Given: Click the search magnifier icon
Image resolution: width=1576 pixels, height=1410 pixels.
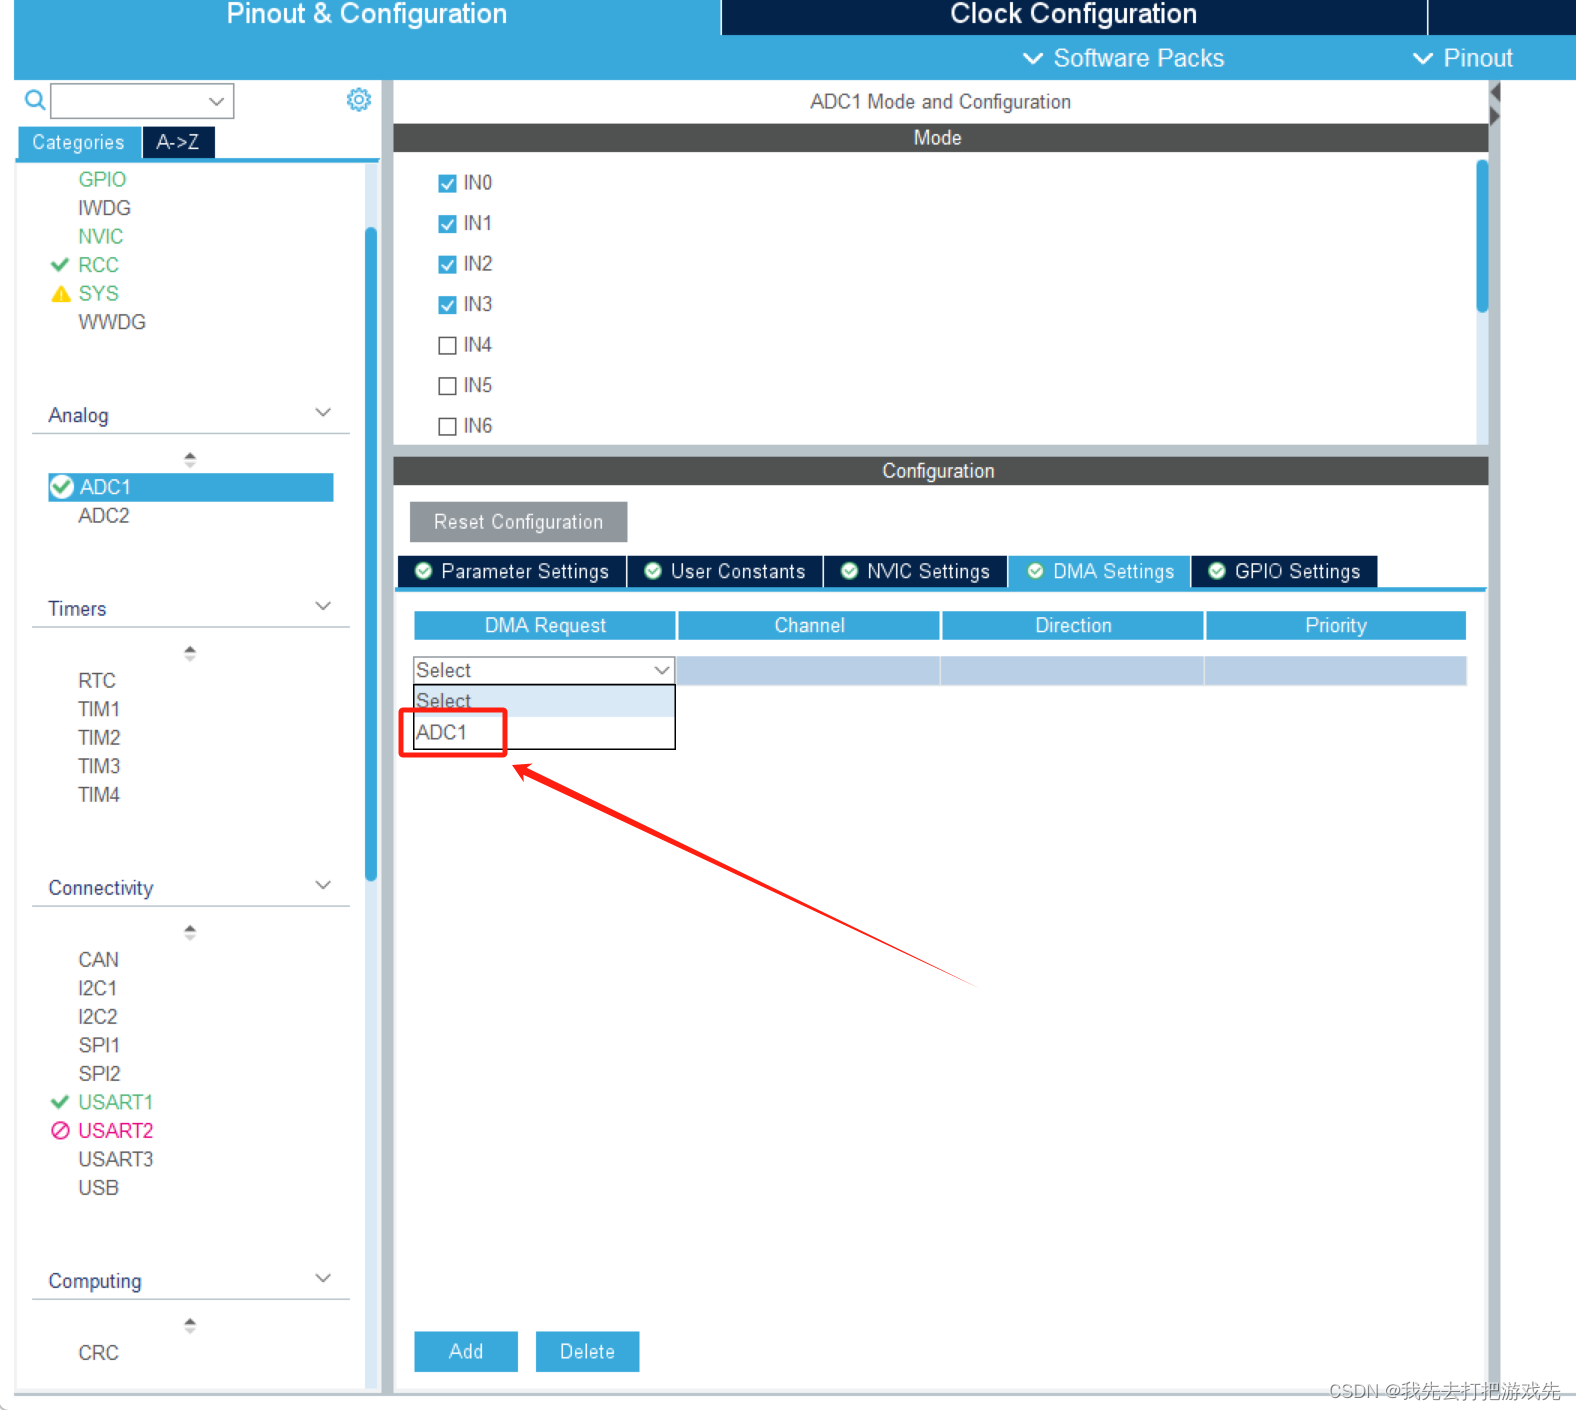Looking at the screenshot, I should point(35,100).
